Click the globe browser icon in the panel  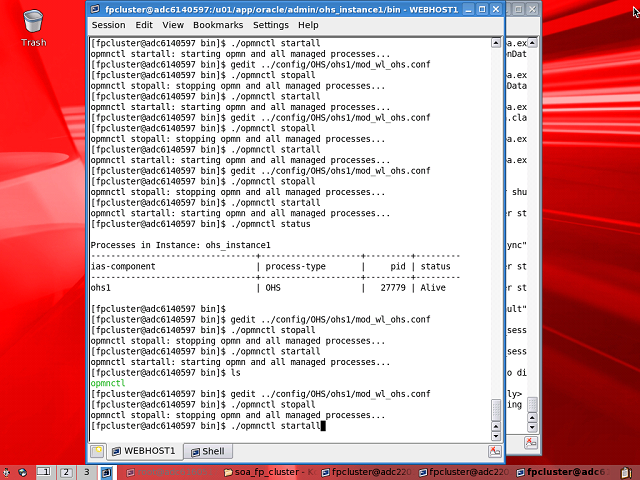[23, 472]
